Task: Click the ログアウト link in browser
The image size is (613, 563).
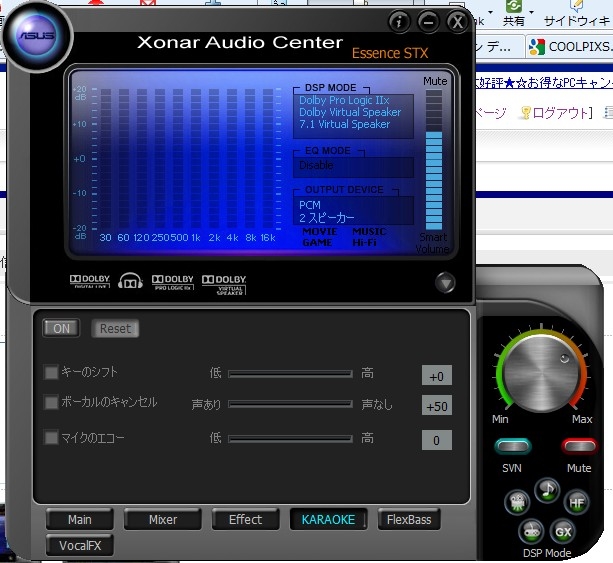Action: point(560,113)
